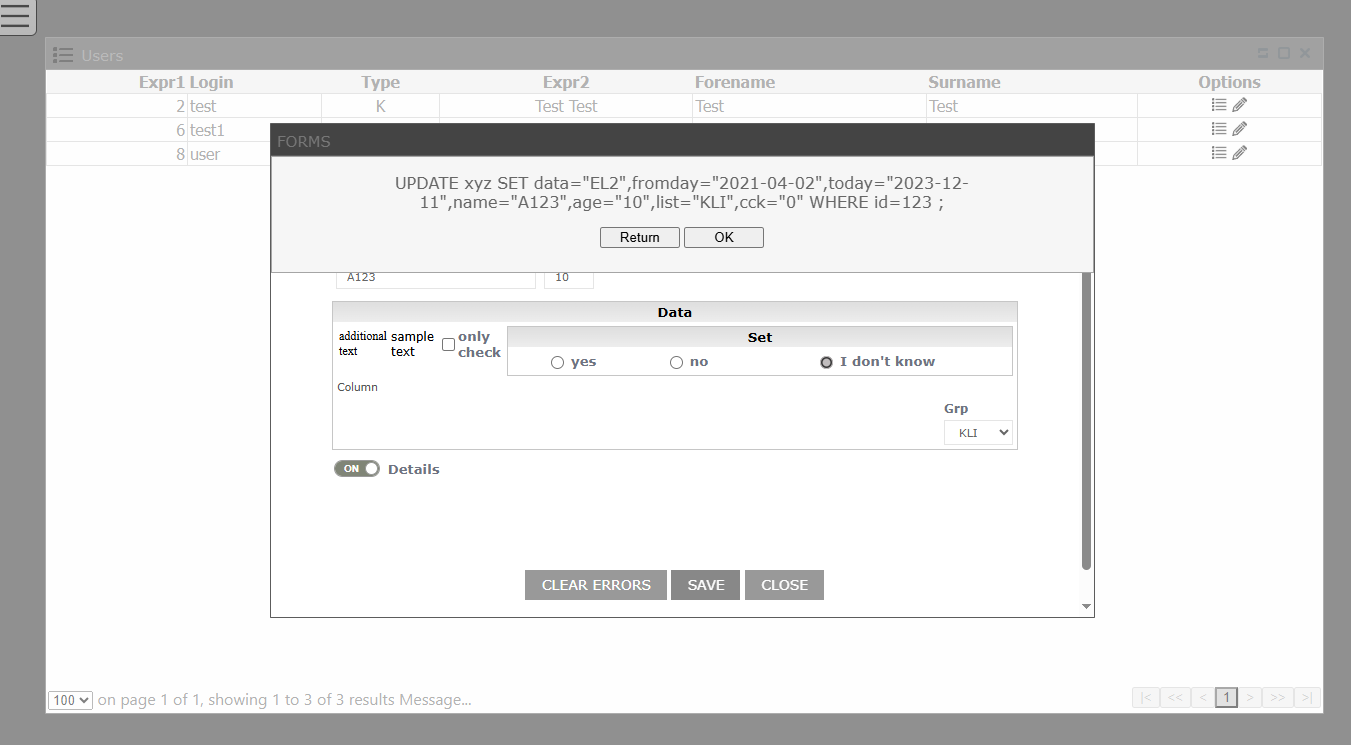Click list icon in row user
The image size is (1351, 745).
coord(1218,153)
